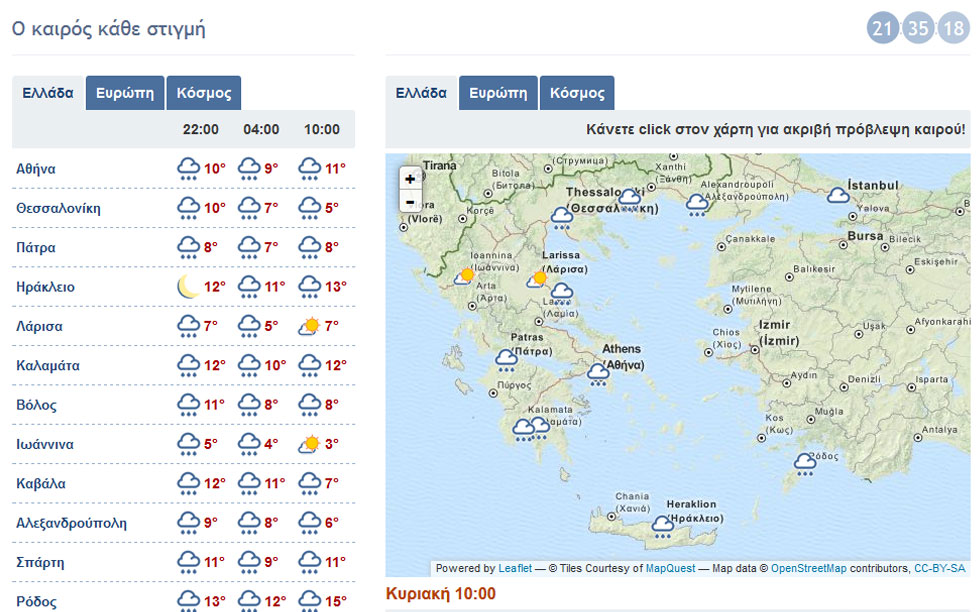Click the map zoom out minus button

point(410,201)
